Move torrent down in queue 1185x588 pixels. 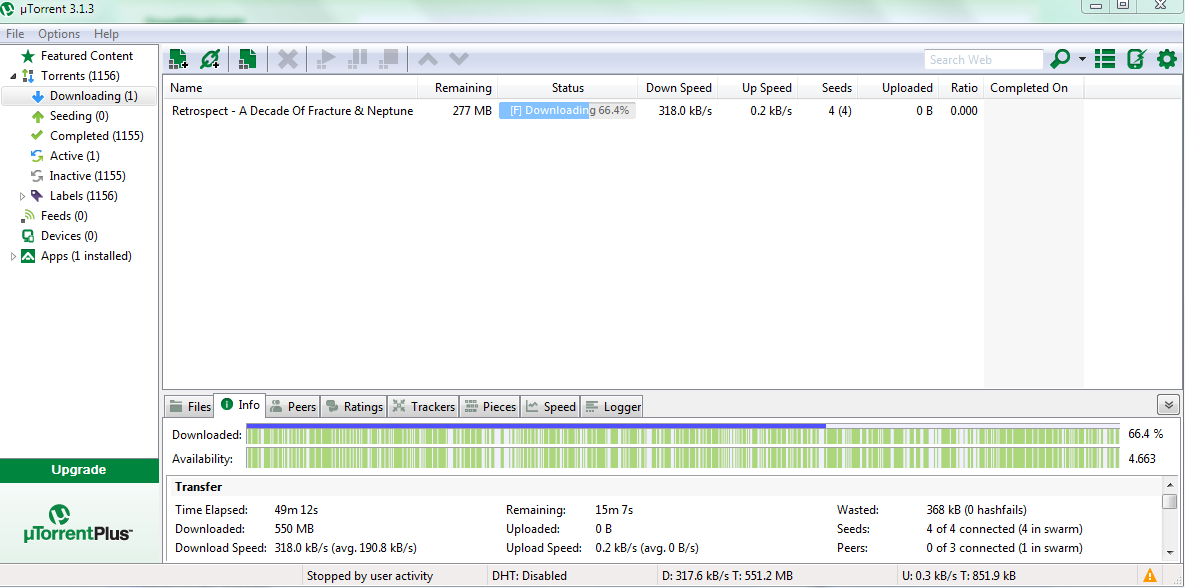[459, 59]
